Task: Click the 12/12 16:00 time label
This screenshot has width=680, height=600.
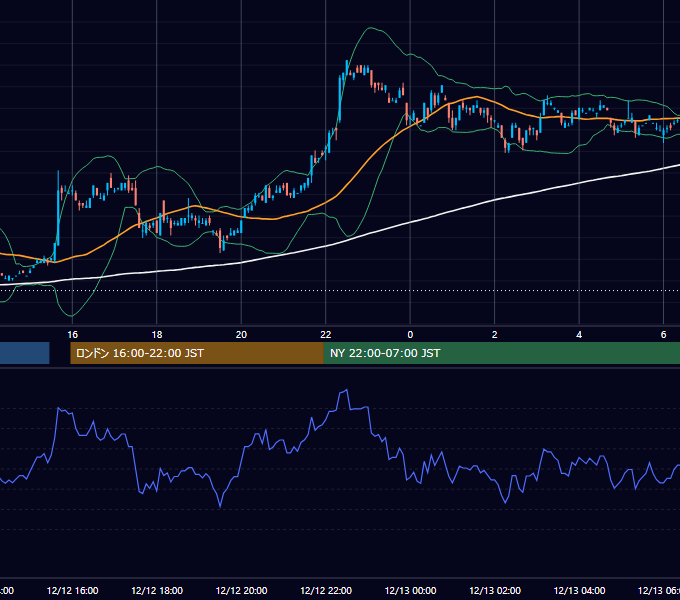Action: point(72,590)
